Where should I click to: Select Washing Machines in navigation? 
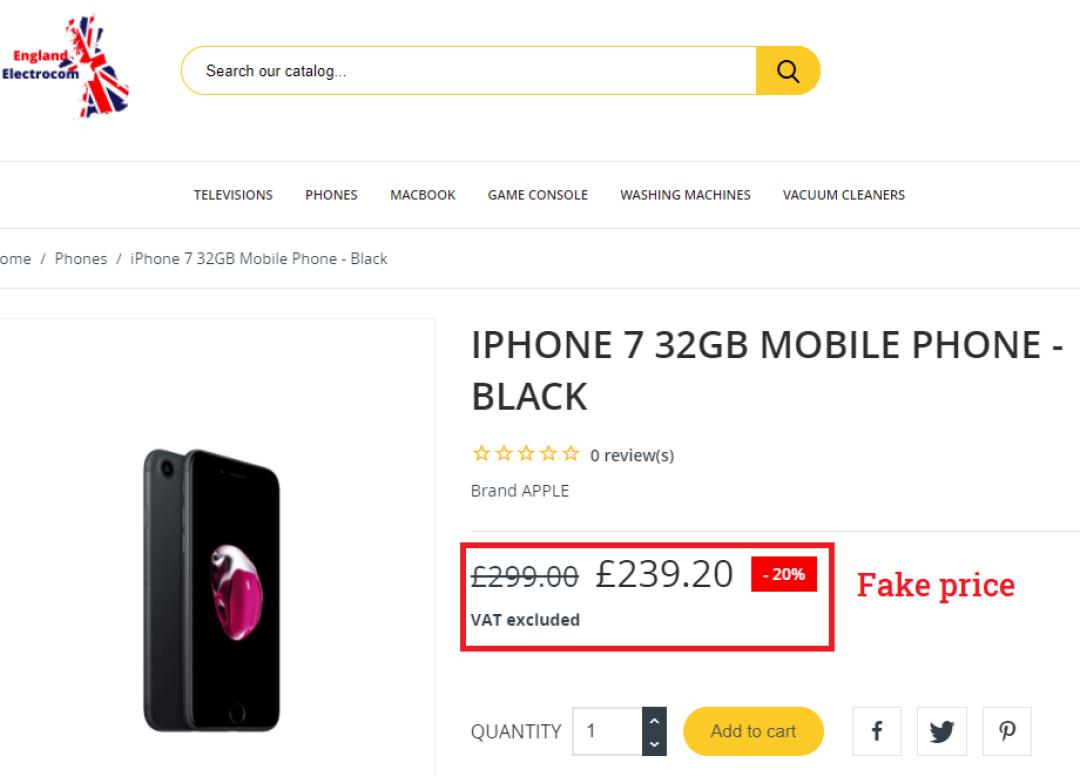685,195
